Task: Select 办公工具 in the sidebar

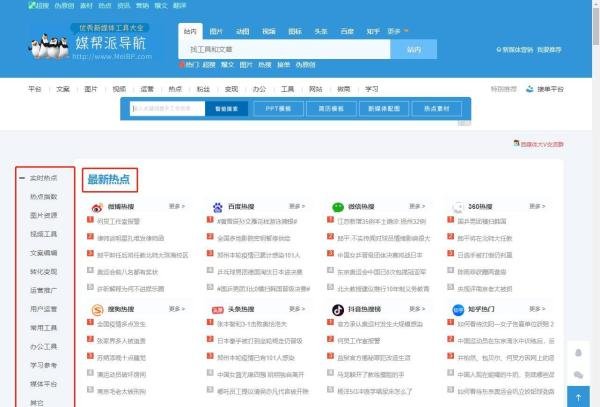Action: pyautogui.click(x=44, y=347)
